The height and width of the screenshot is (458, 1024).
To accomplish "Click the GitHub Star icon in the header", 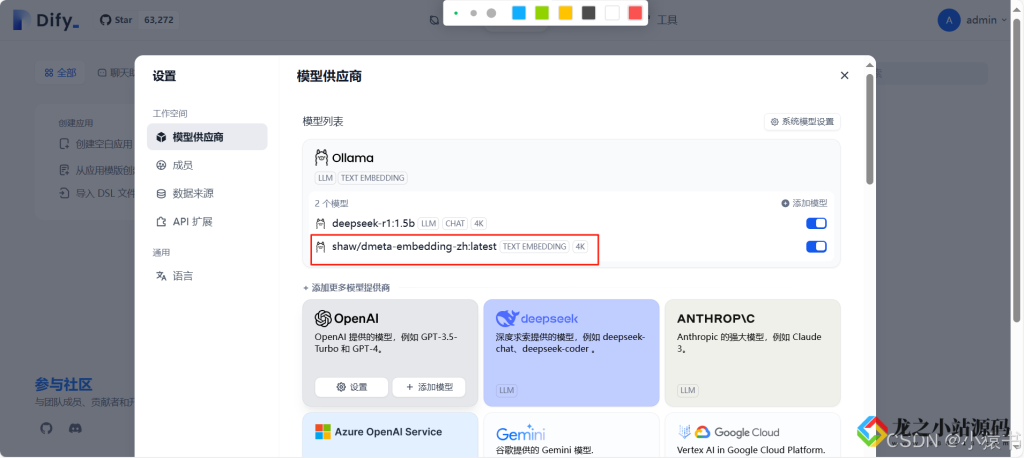I will pos(105,20).
